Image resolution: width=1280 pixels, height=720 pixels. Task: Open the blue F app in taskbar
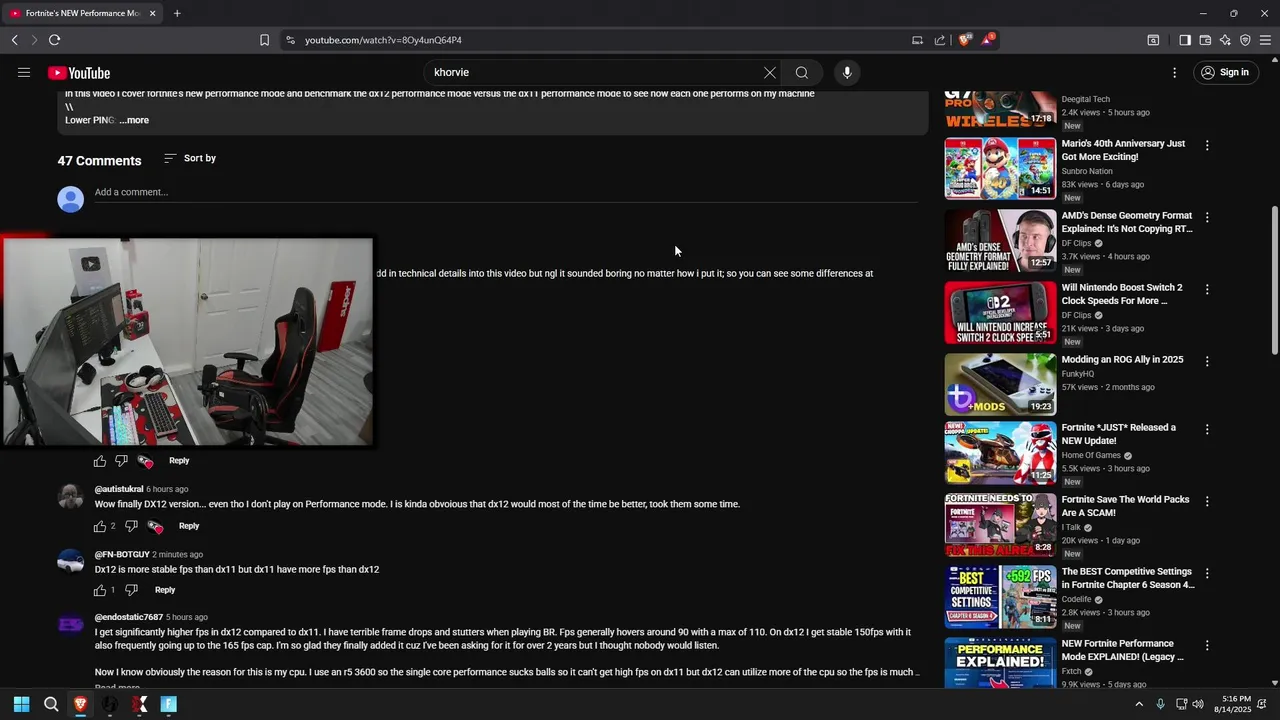click(168, 704)
